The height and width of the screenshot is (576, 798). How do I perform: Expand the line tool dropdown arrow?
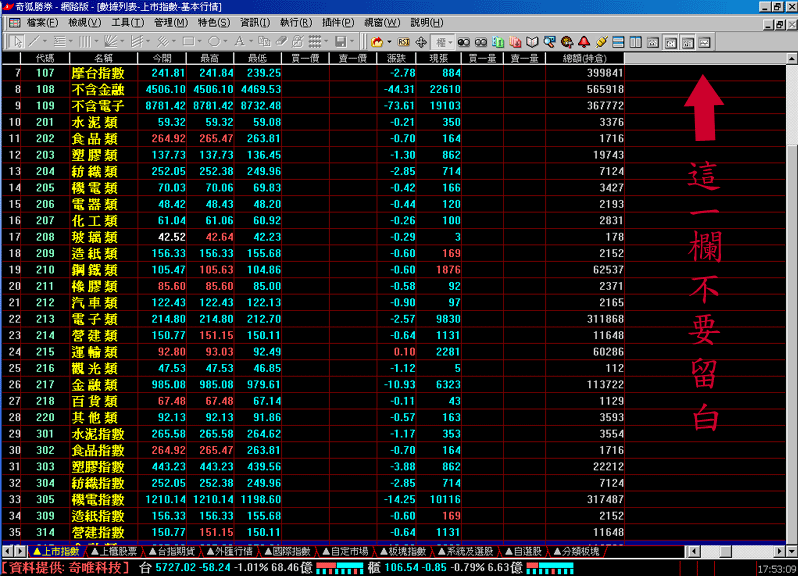click(46, 41)
